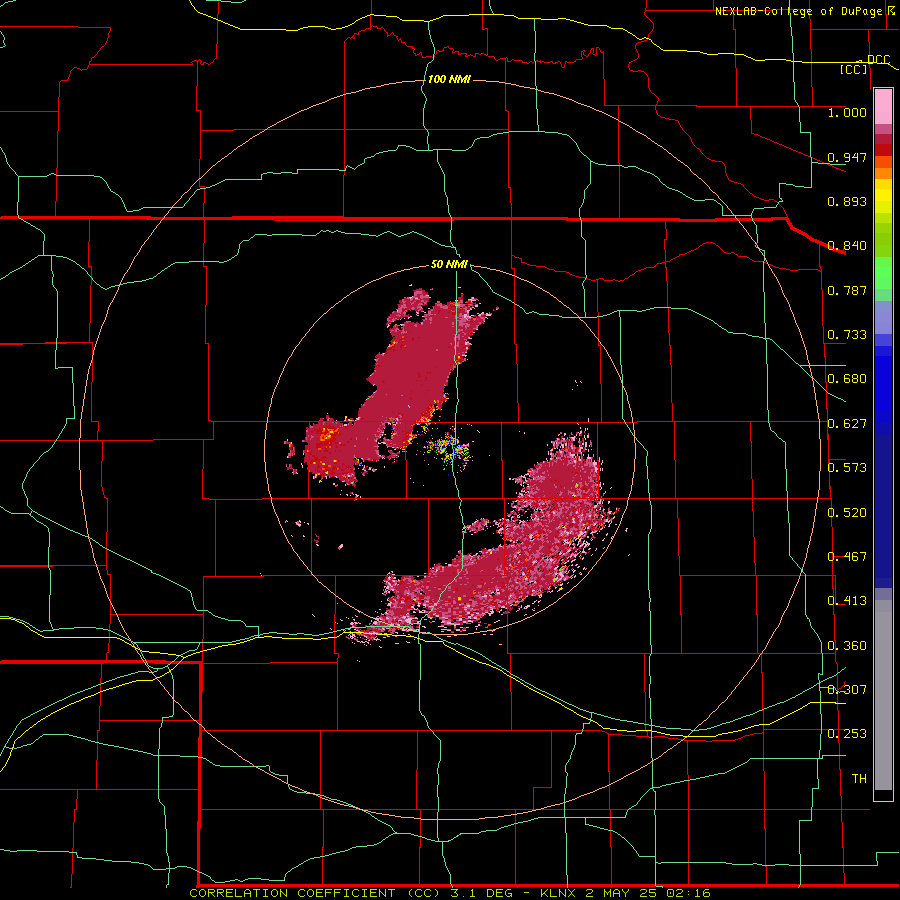Image resolution: width=900 pixels, height=900 pixels.
Task: Click the 50 NMI range ring label
Action: [x=449, y=264]
